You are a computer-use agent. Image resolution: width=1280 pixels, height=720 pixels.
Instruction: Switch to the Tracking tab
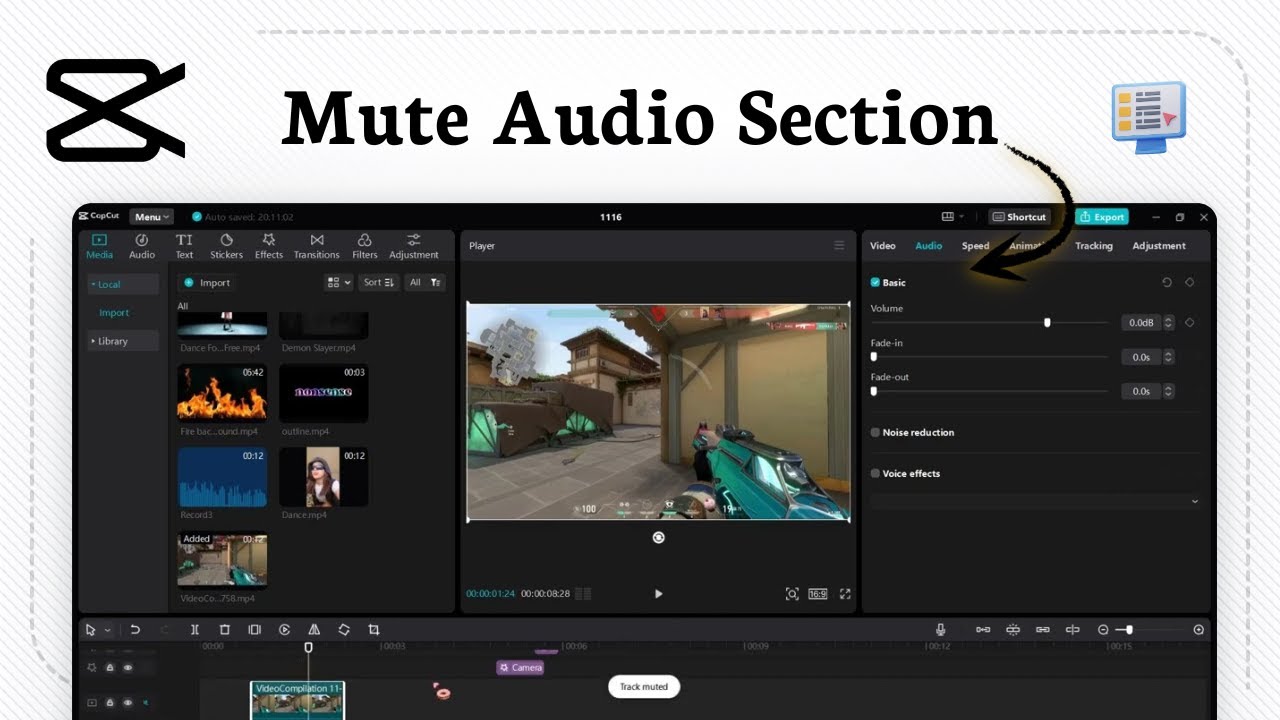click(1094, 246)
